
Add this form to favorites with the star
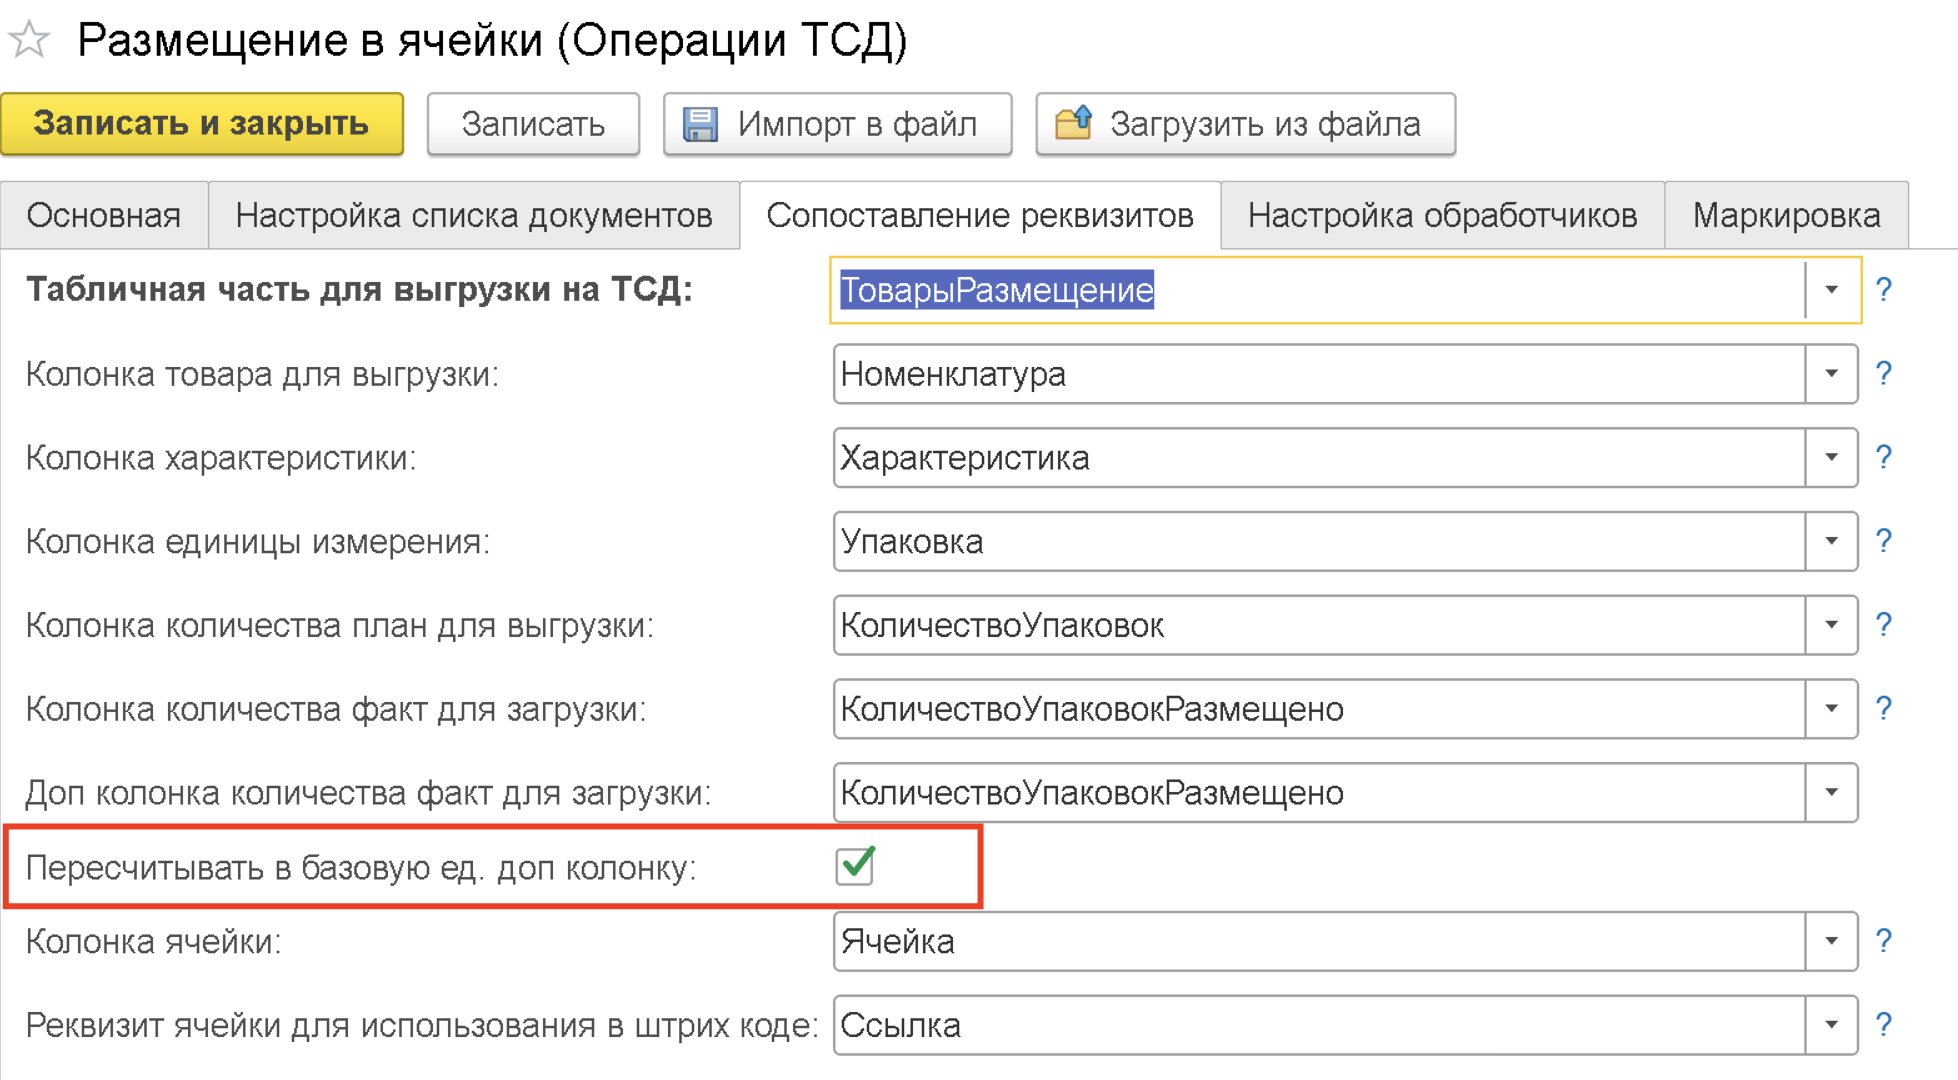click(29, 40)
